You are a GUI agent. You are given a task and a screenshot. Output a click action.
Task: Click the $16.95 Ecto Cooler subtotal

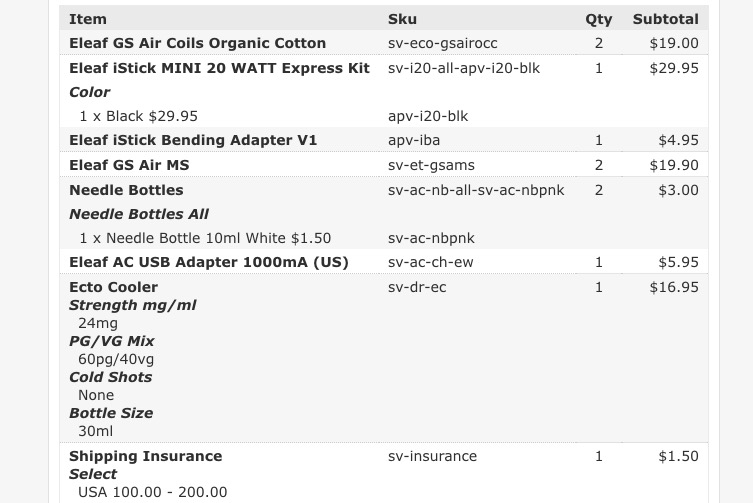pos(674,287)
